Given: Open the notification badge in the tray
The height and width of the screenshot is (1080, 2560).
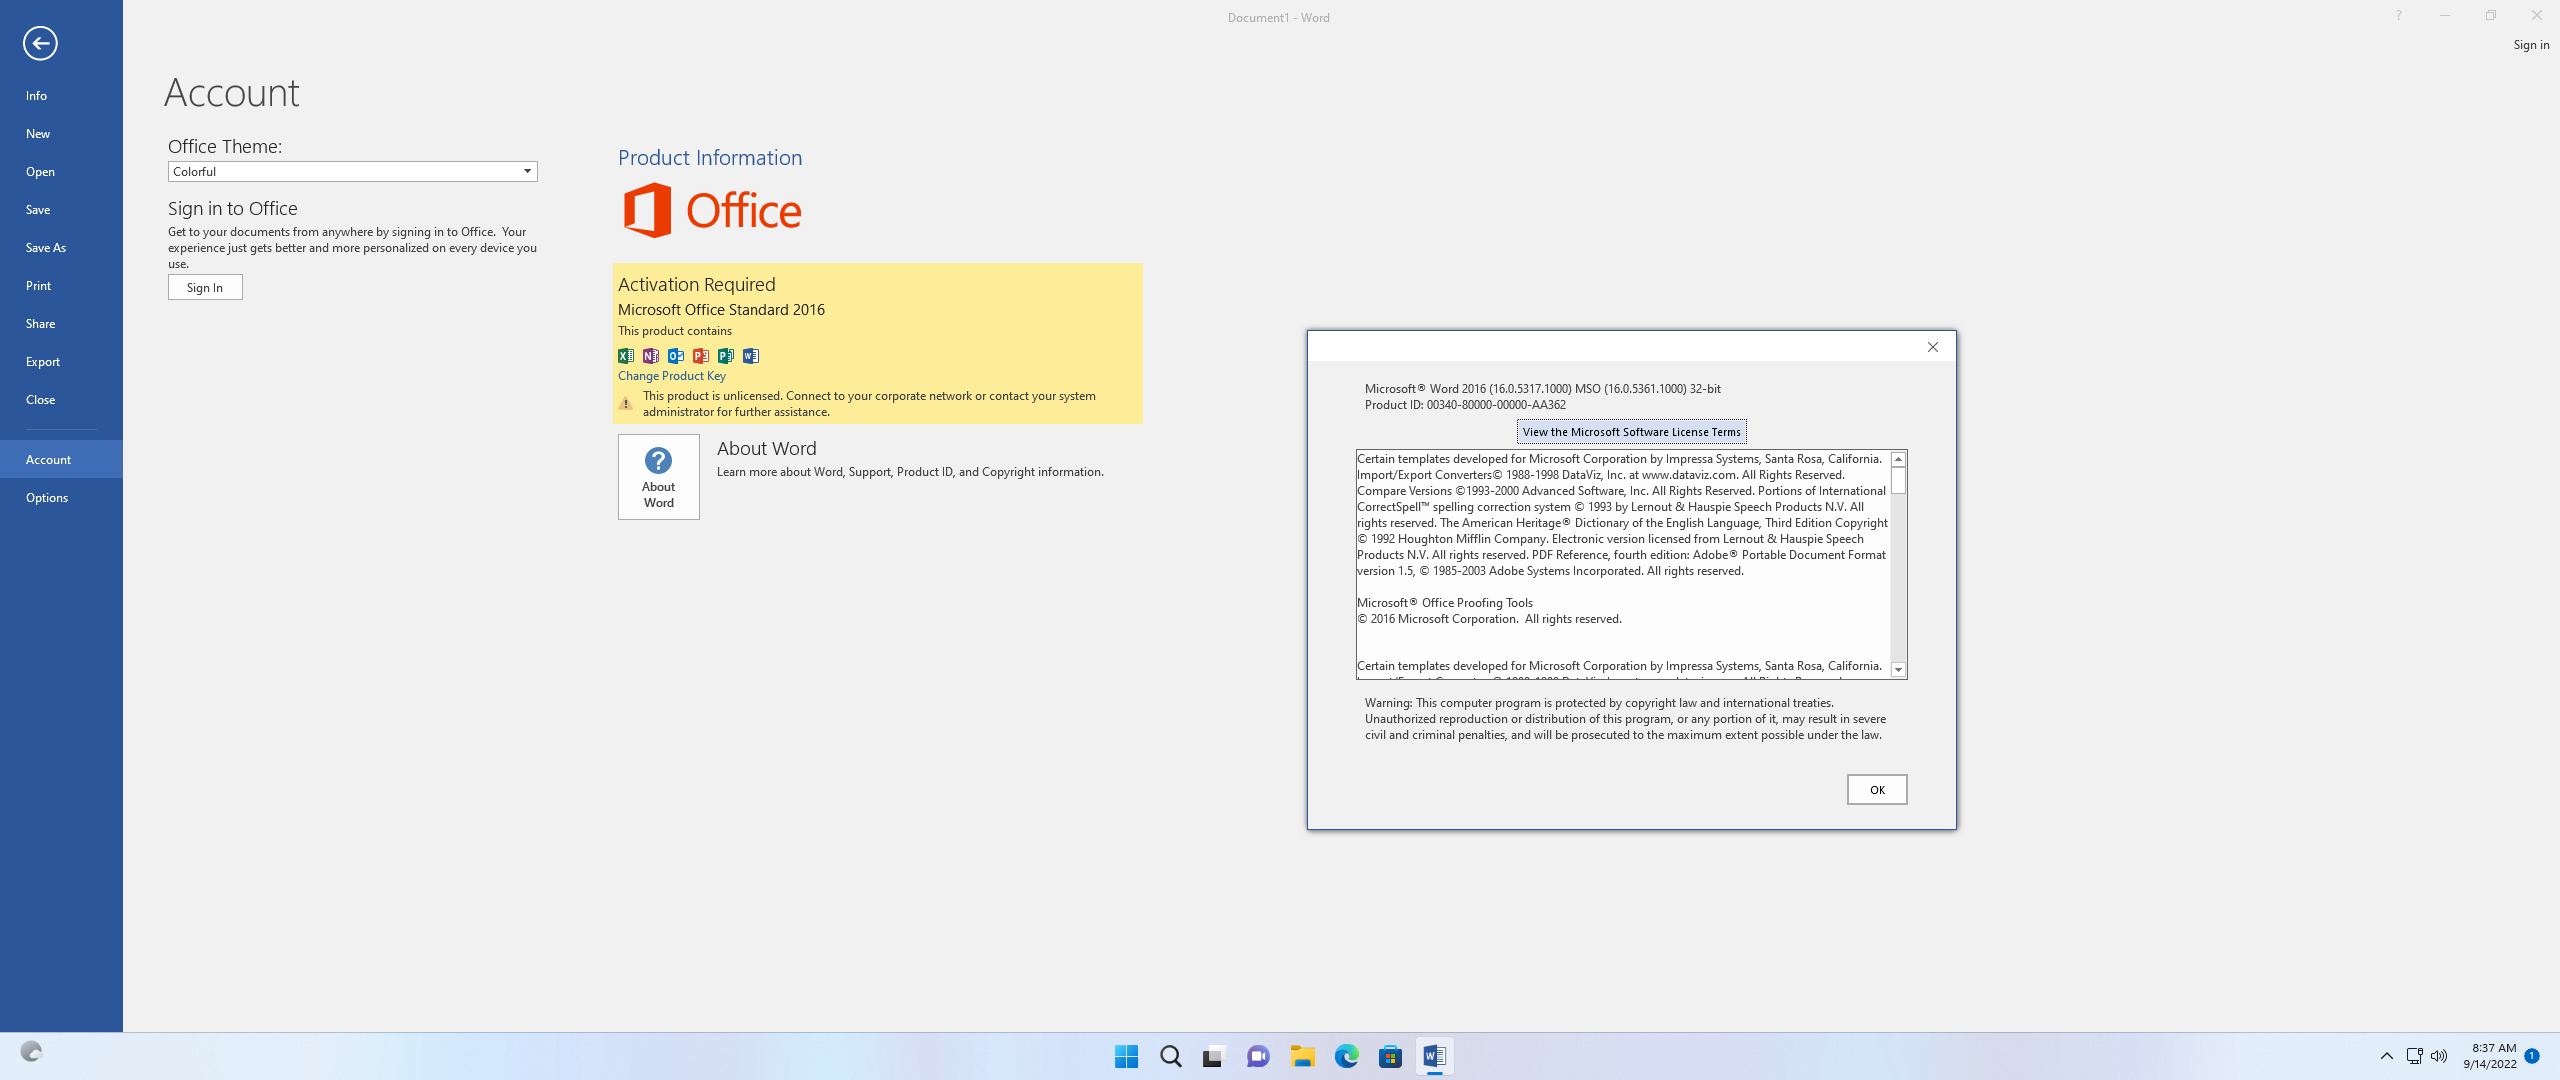Looking at the screenshot, I should tap(2532, 1056).
